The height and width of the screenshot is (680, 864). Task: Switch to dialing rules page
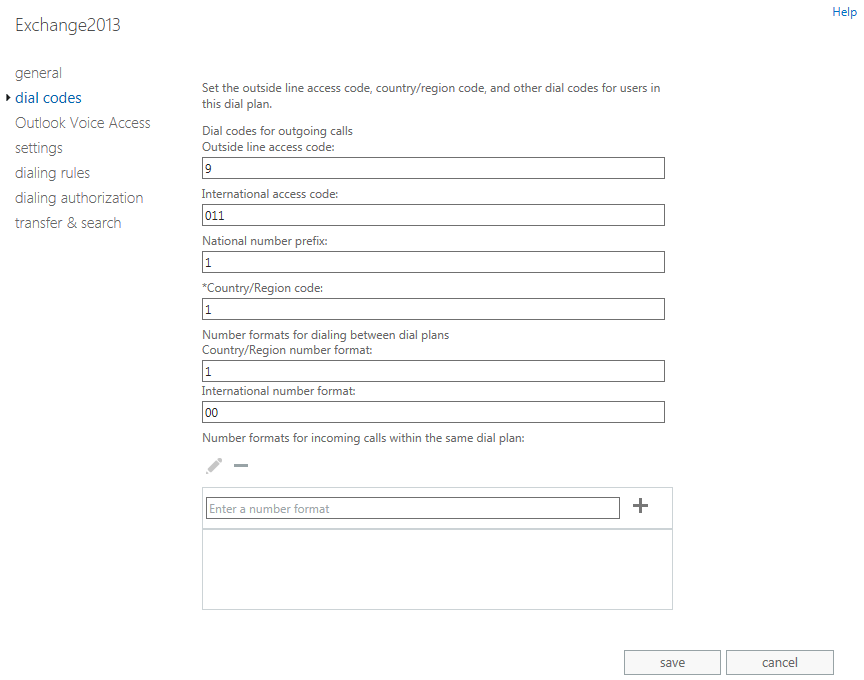[x=53, y=173]
